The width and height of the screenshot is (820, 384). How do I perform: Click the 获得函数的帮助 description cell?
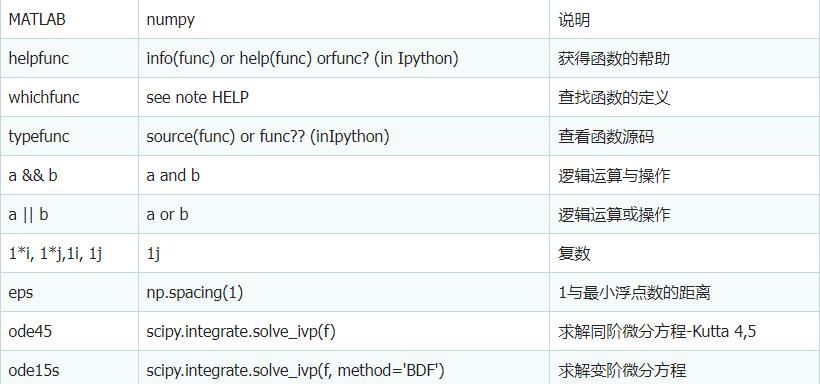point(685,58)
